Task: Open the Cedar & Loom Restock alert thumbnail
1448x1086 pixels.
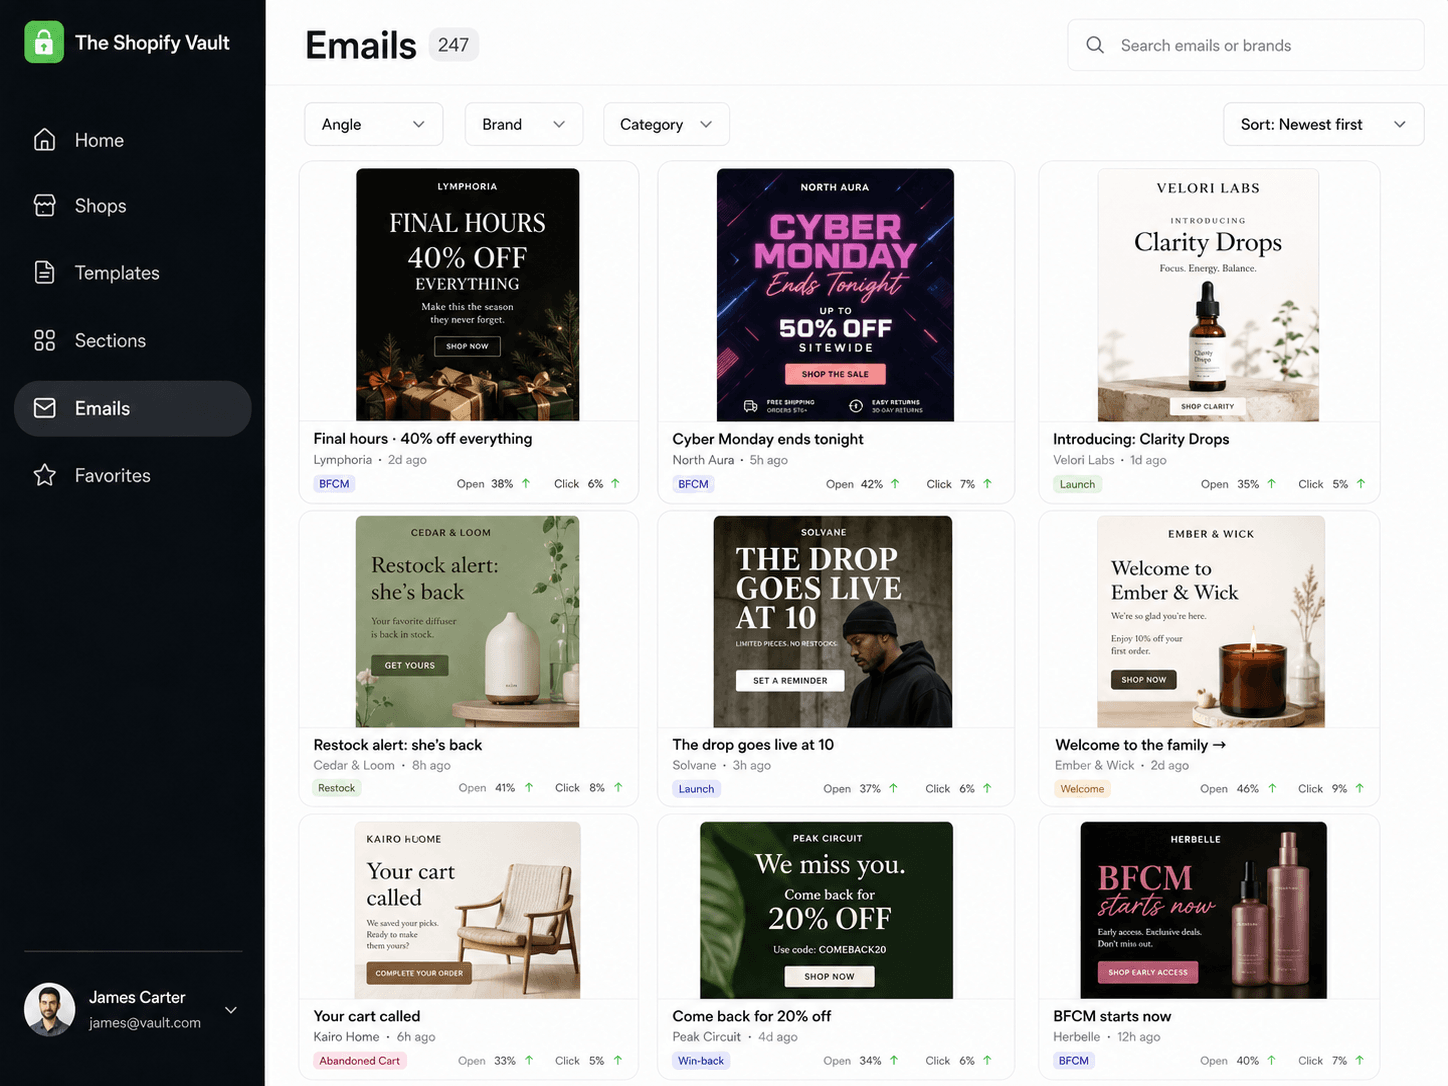Action: (x=467, y=621)
